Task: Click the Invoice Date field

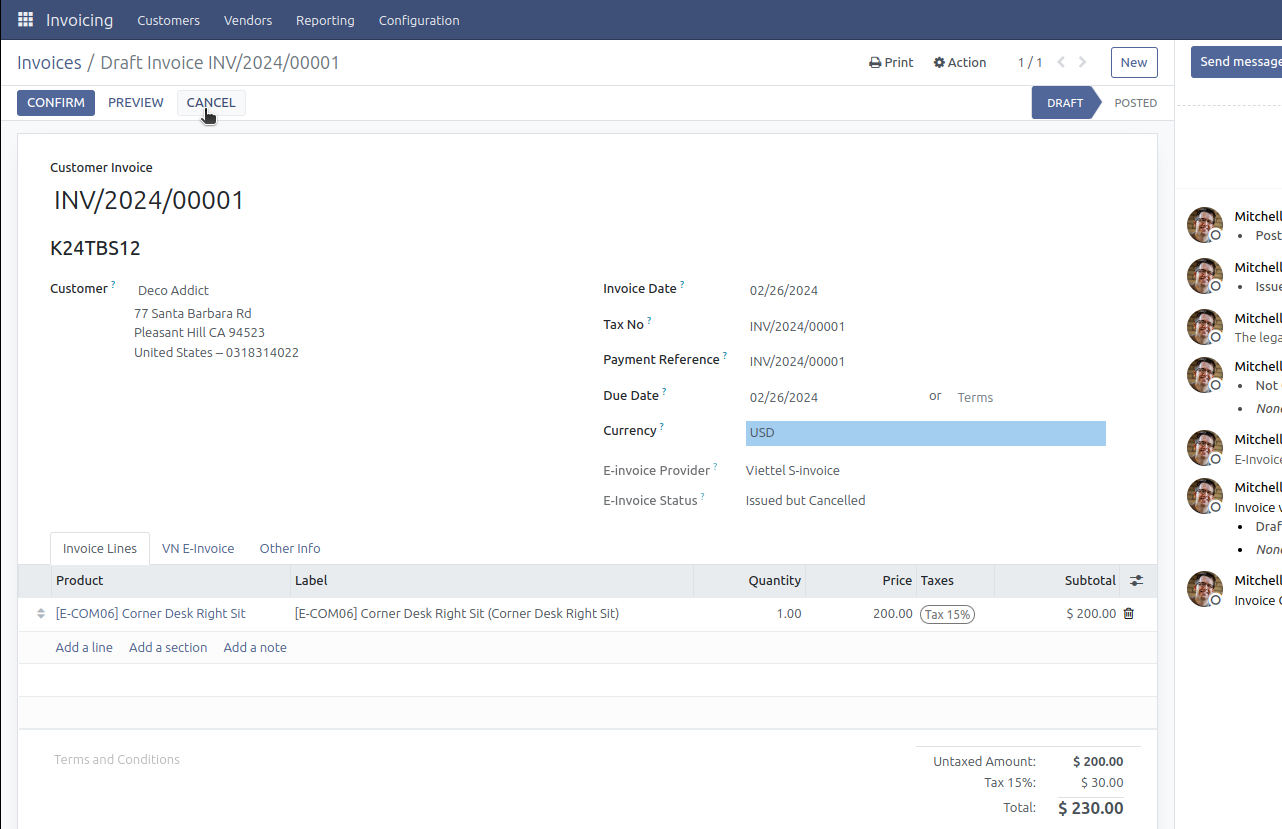Action: 784,291
